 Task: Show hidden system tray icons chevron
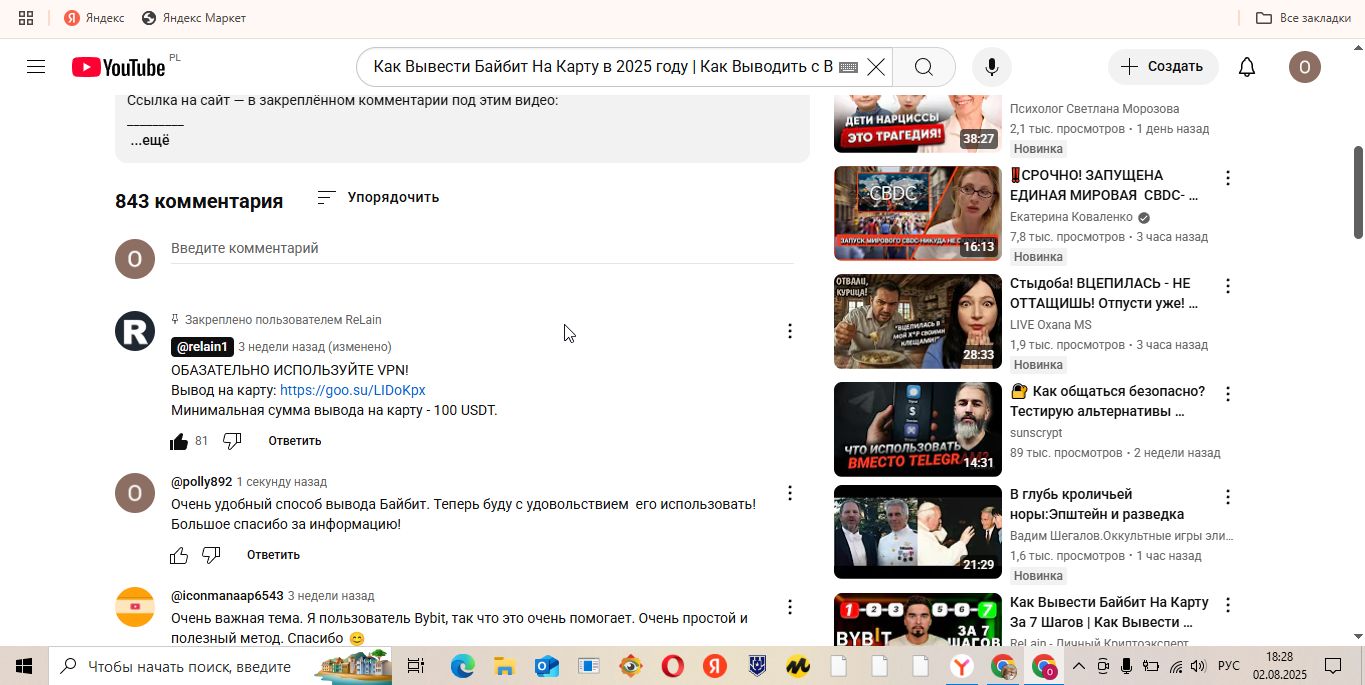[1079, 666]
